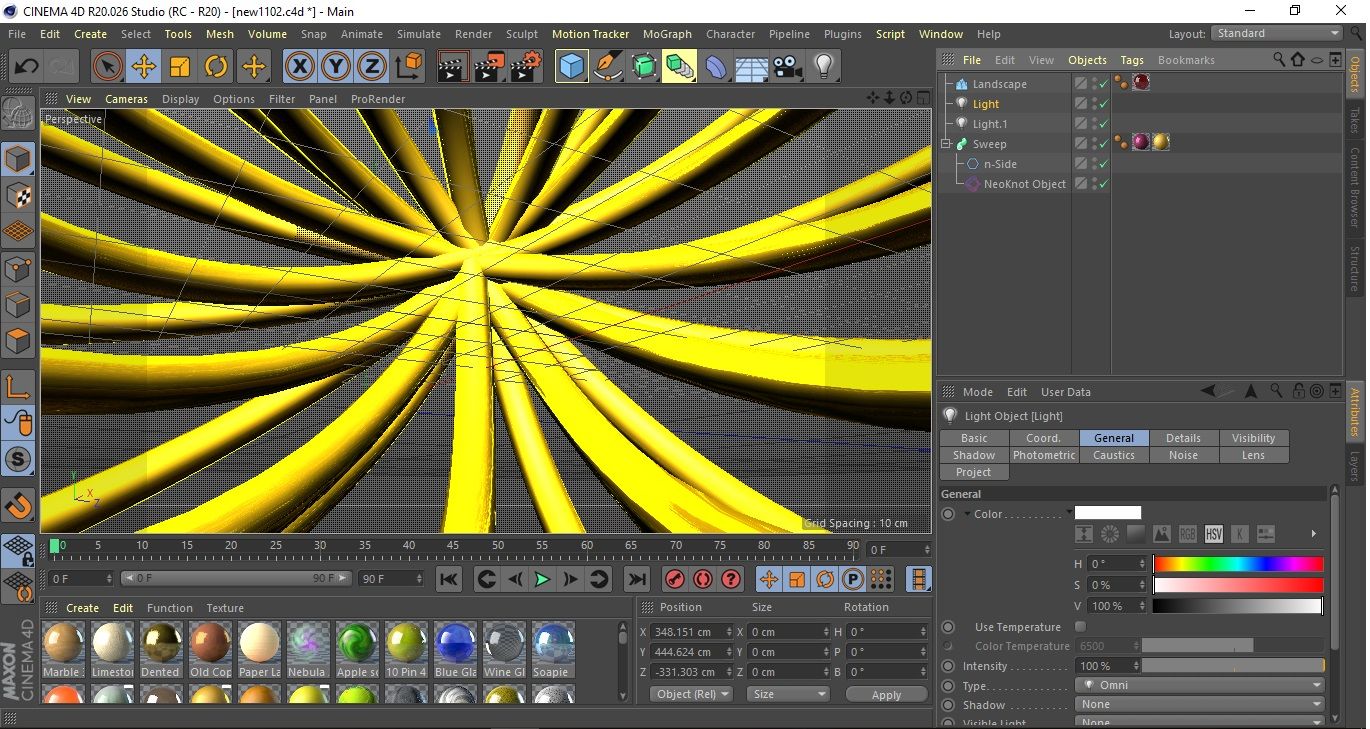Open viewport Cameras menu

(x=126, y=99)
